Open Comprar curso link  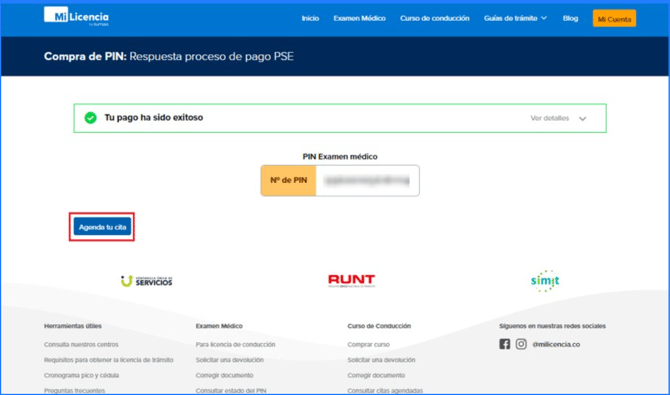click(368, 345)
